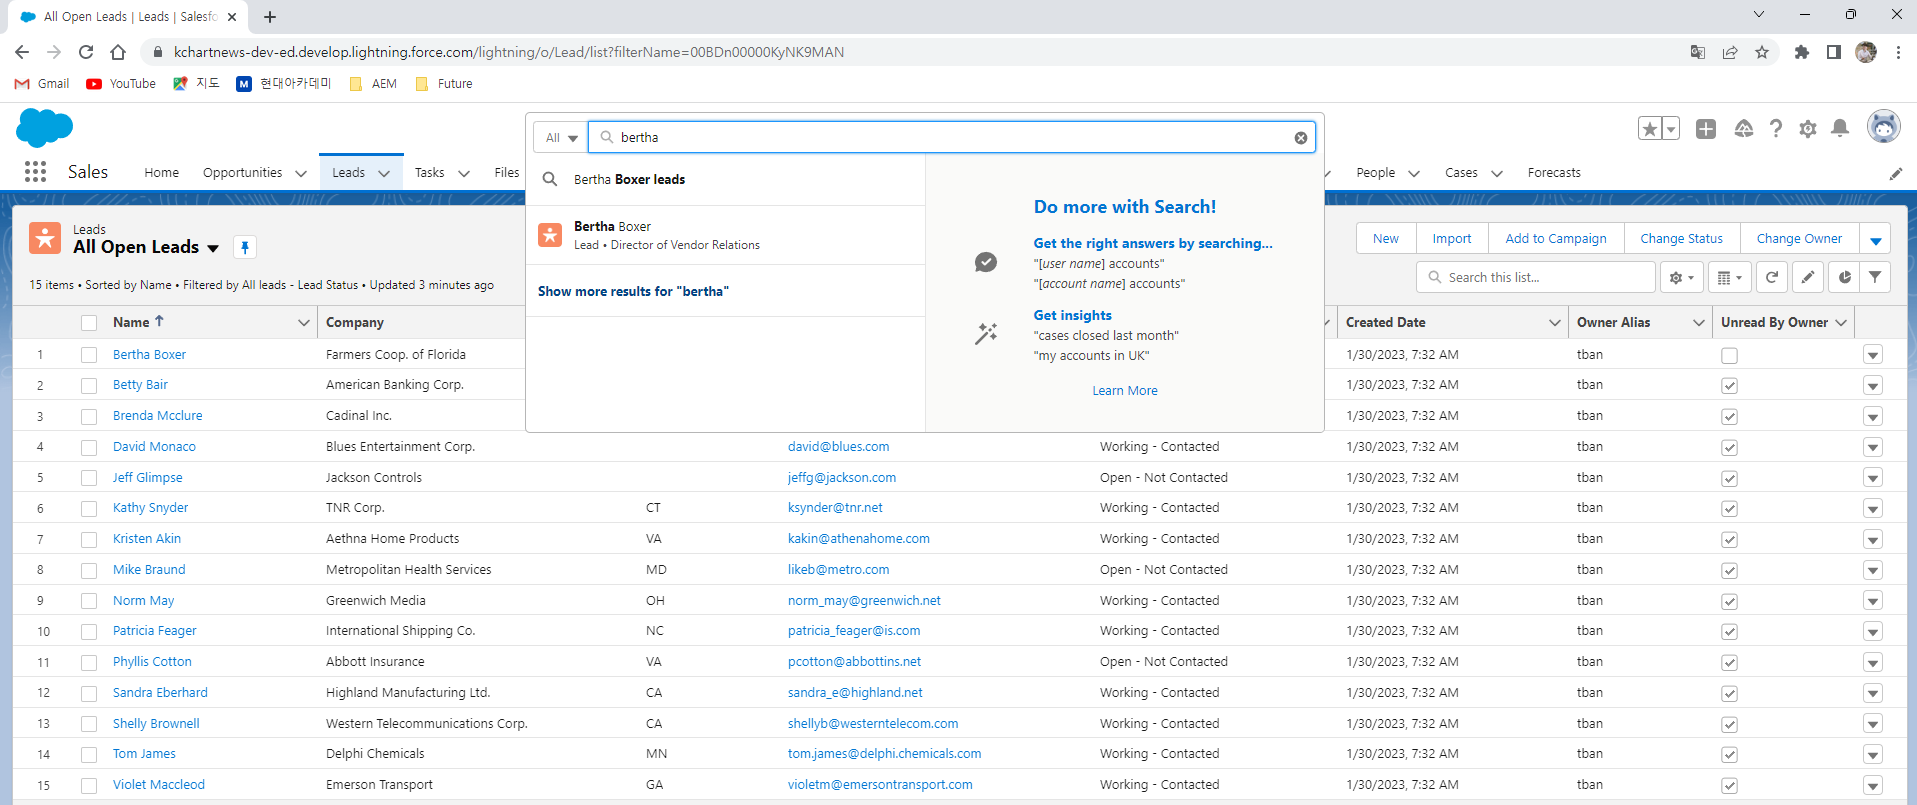The width and height of the screenshot is (1917, 805).
Task: Open Name column options chevron
Action: tap(303, 323)
